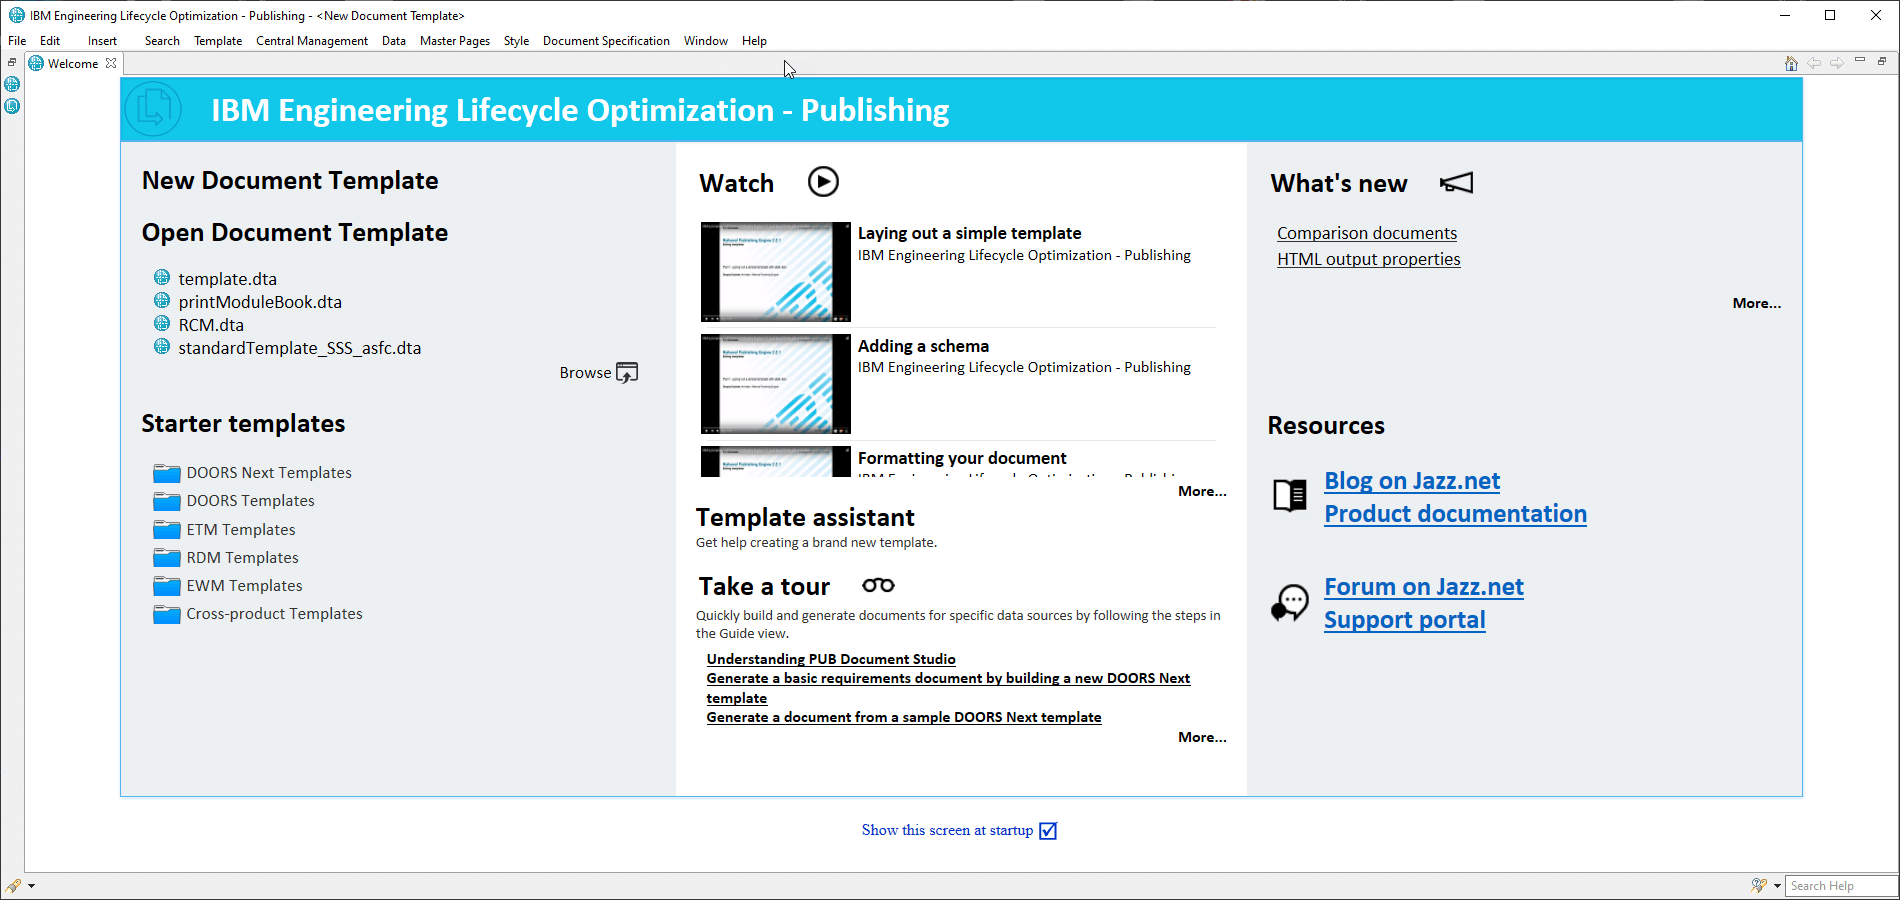1900x900 pixels.
Task: Open the Central Management menu
Action: click(312, 40)
